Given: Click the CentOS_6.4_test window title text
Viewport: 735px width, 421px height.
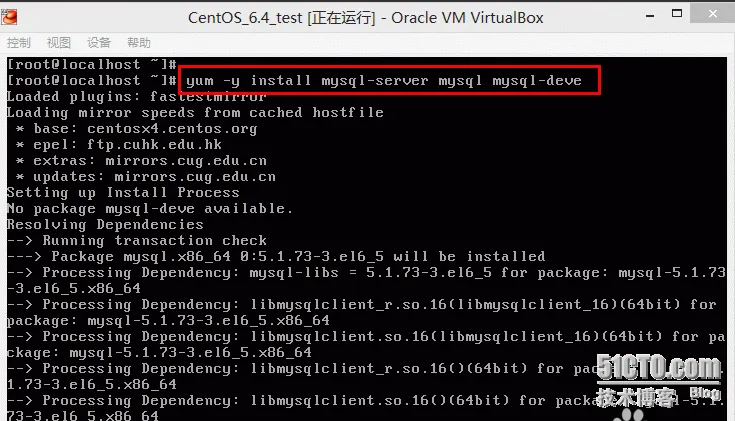Looking at the screenshot, I should tap(366, 18).
